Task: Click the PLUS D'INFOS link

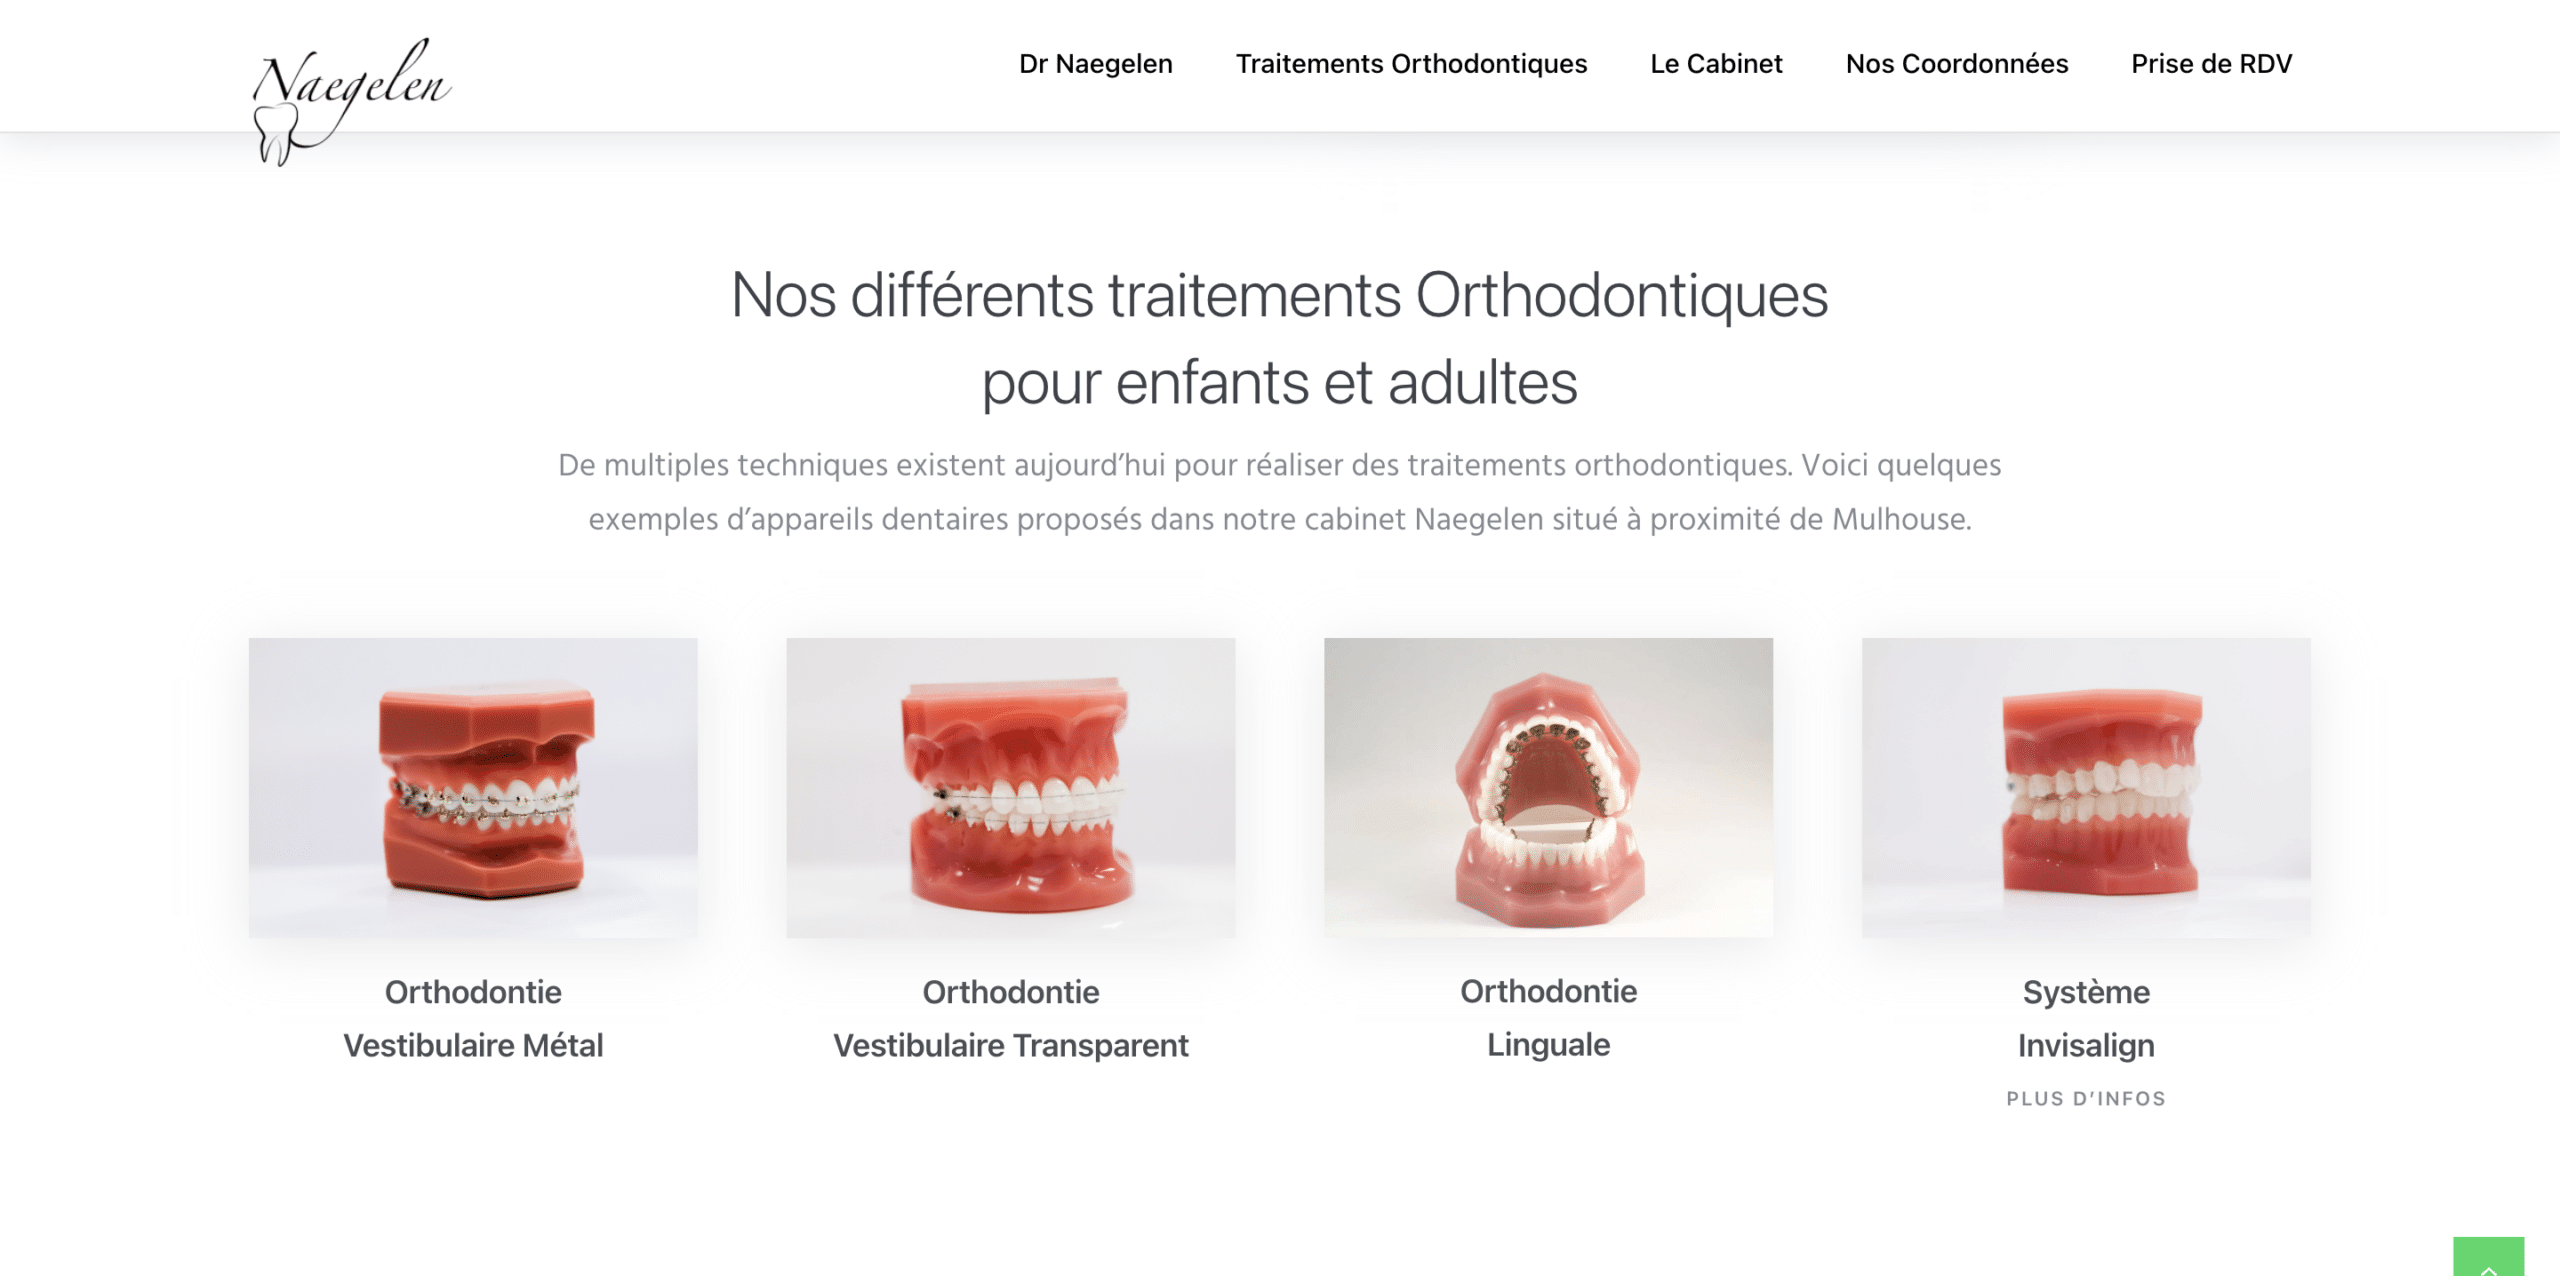Action: pos(2086,1098)
